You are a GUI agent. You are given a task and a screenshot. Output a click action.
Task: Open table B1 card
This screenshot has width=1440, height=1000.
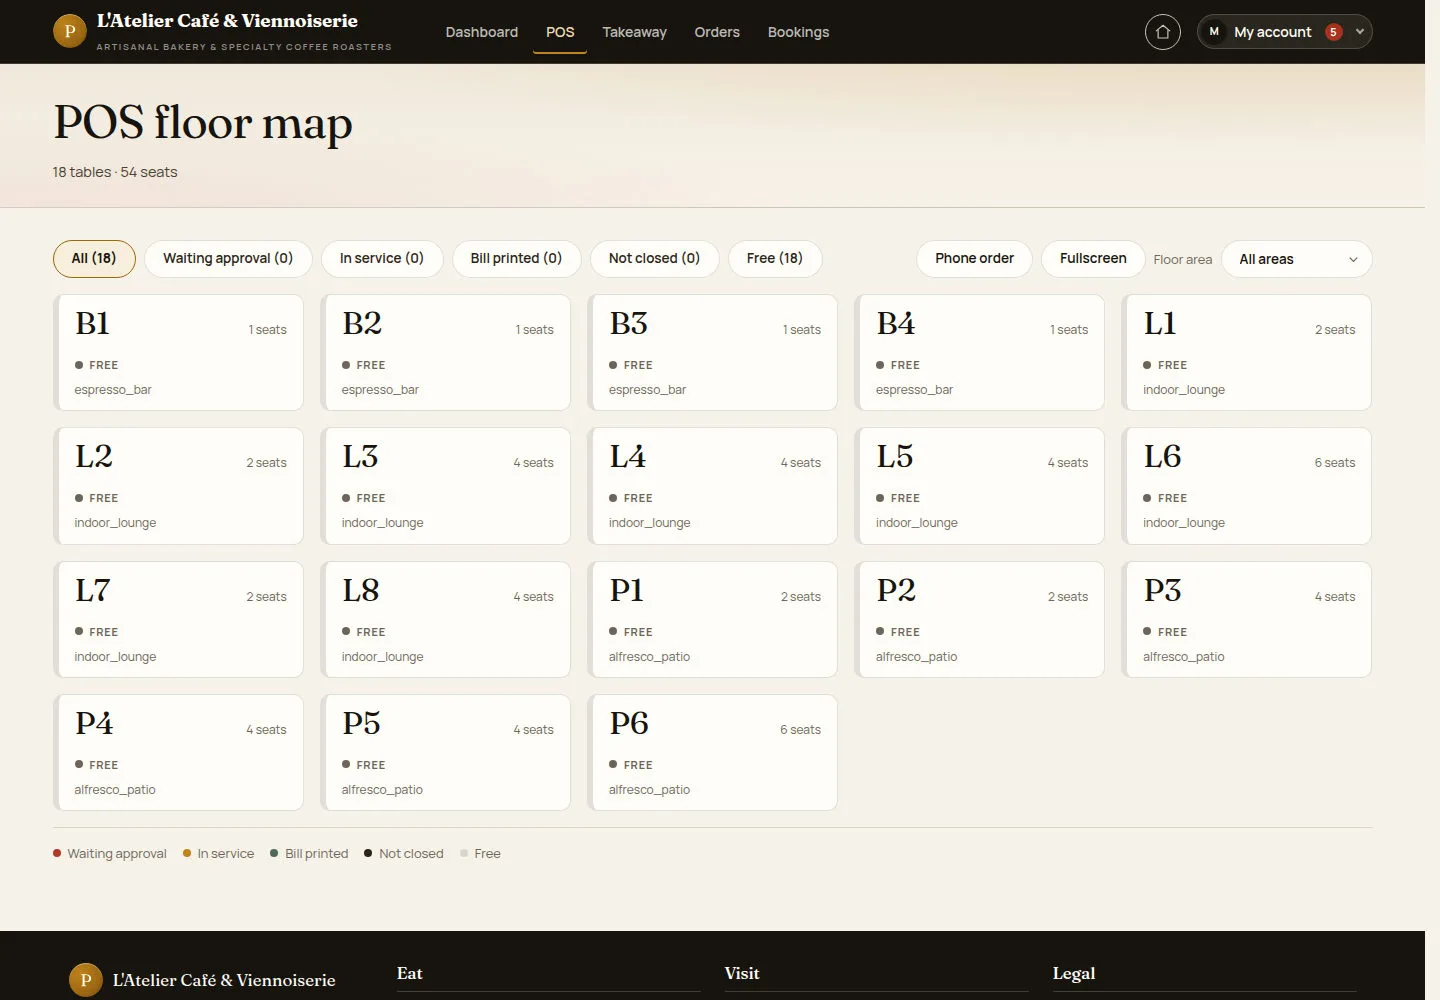coord(179,352)
